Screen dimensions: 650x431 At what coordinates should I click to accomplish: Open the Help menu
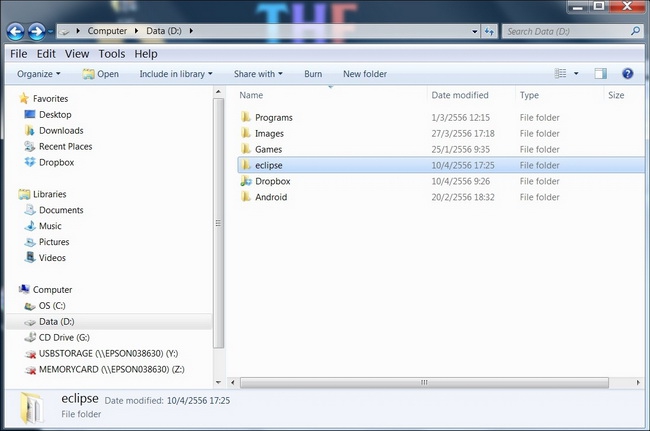(x=146, y=54)
